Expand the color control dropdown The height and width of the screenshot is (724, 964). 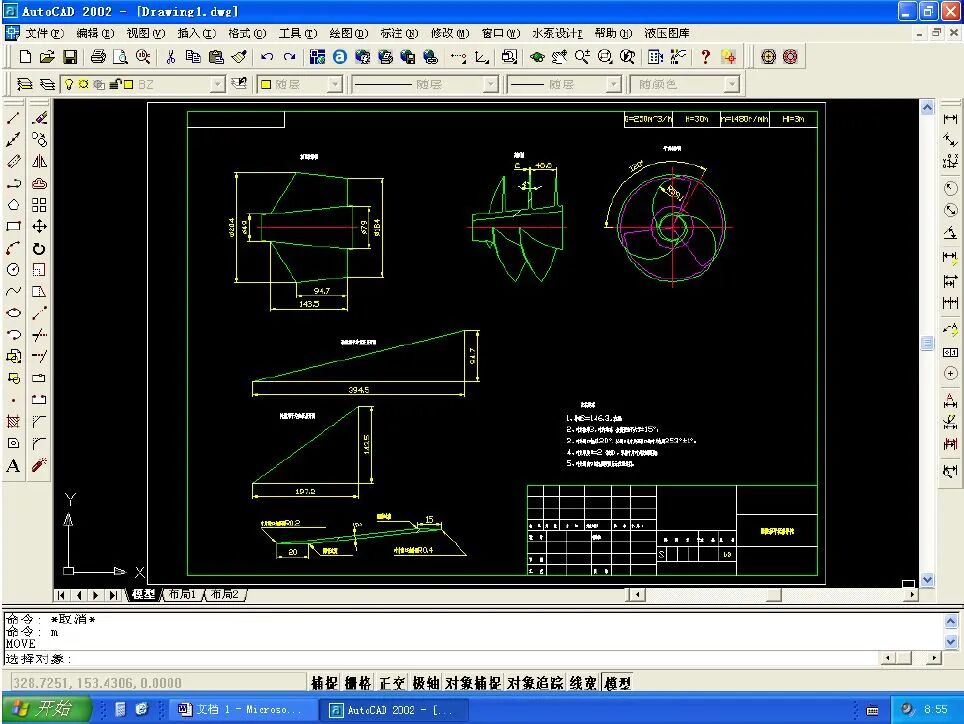[334, 84]
